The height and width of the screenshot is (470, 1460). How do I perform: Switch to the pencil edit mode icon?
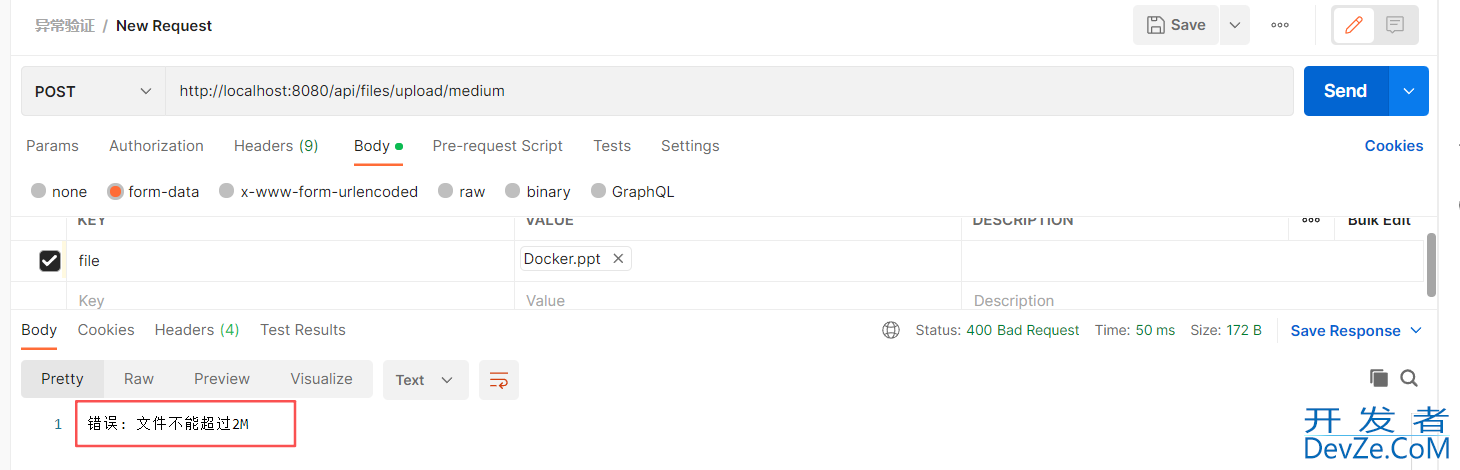(1354, 25)
